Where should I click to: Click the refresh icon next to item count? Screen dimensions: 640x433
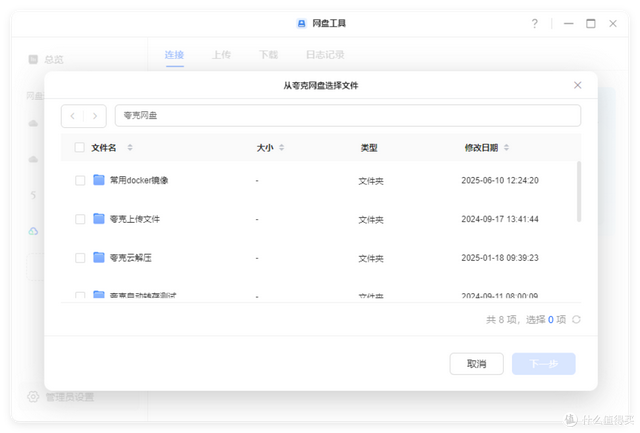coord(576,320)
